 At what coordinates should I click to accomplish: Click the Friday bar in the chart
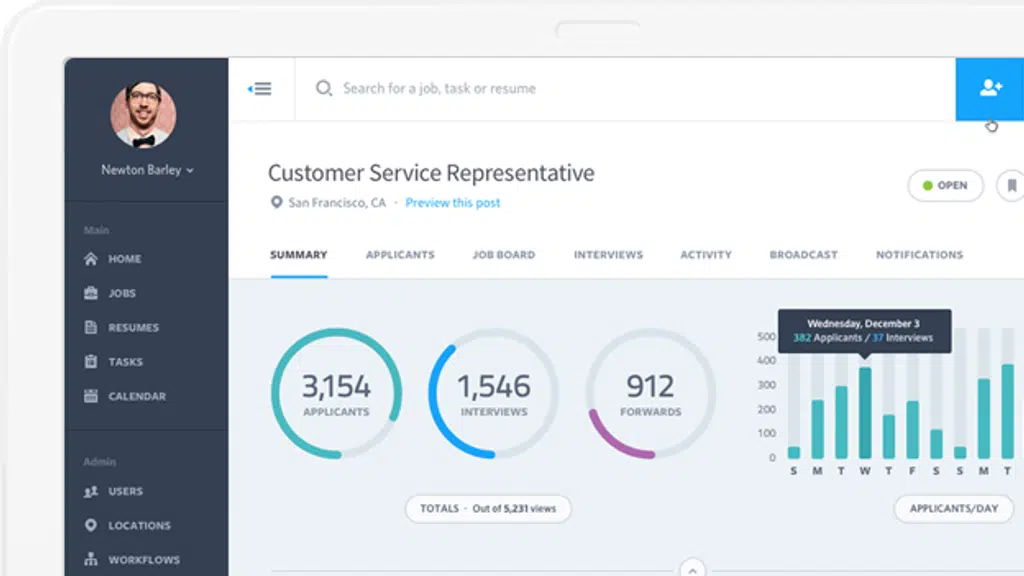pos(912,430)
